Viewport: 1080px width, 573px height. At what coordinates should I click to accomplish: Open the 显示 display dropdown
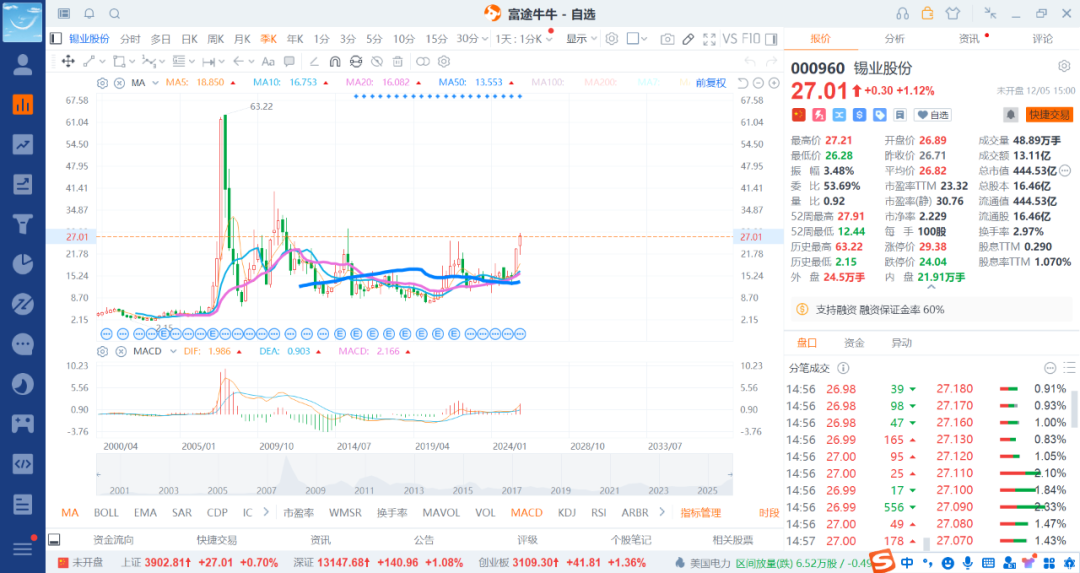[x=581, y=39]
